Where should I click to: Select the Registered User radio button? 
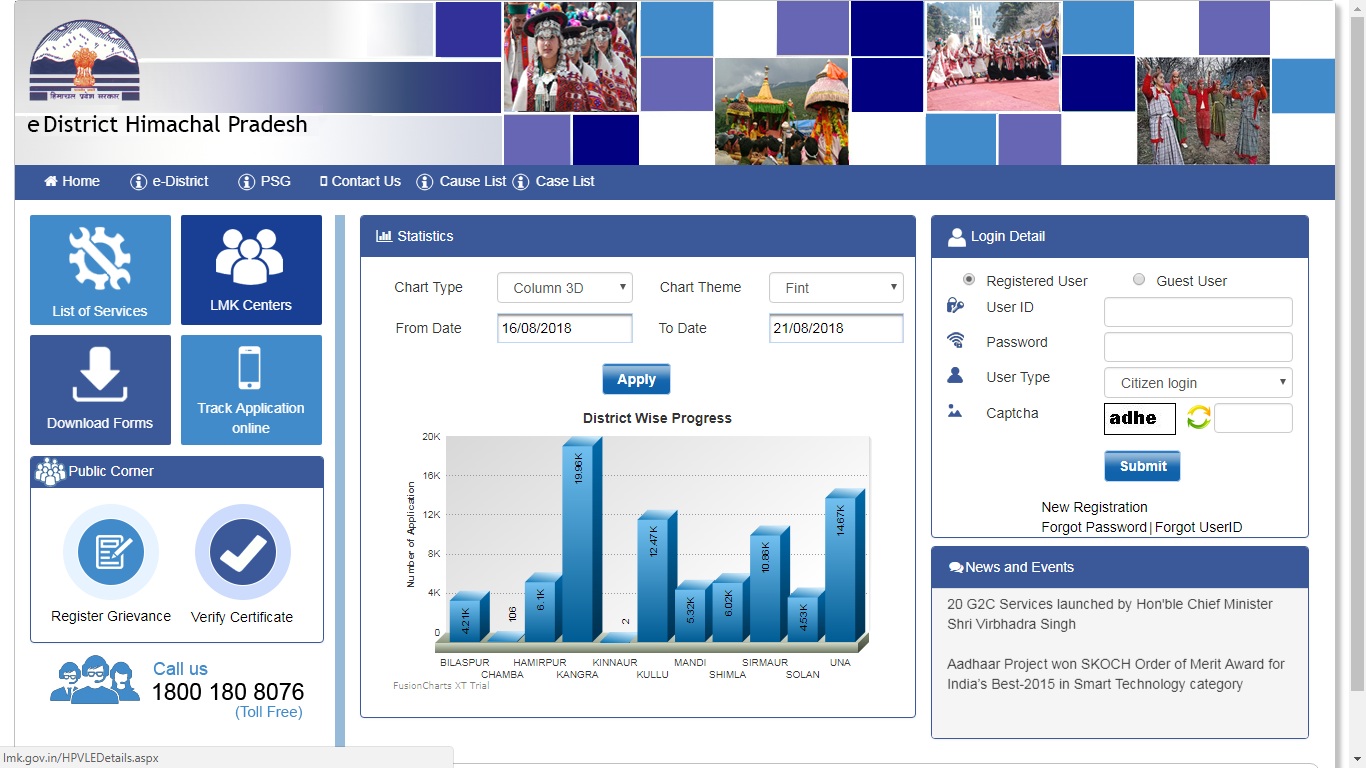pos(968,280)
